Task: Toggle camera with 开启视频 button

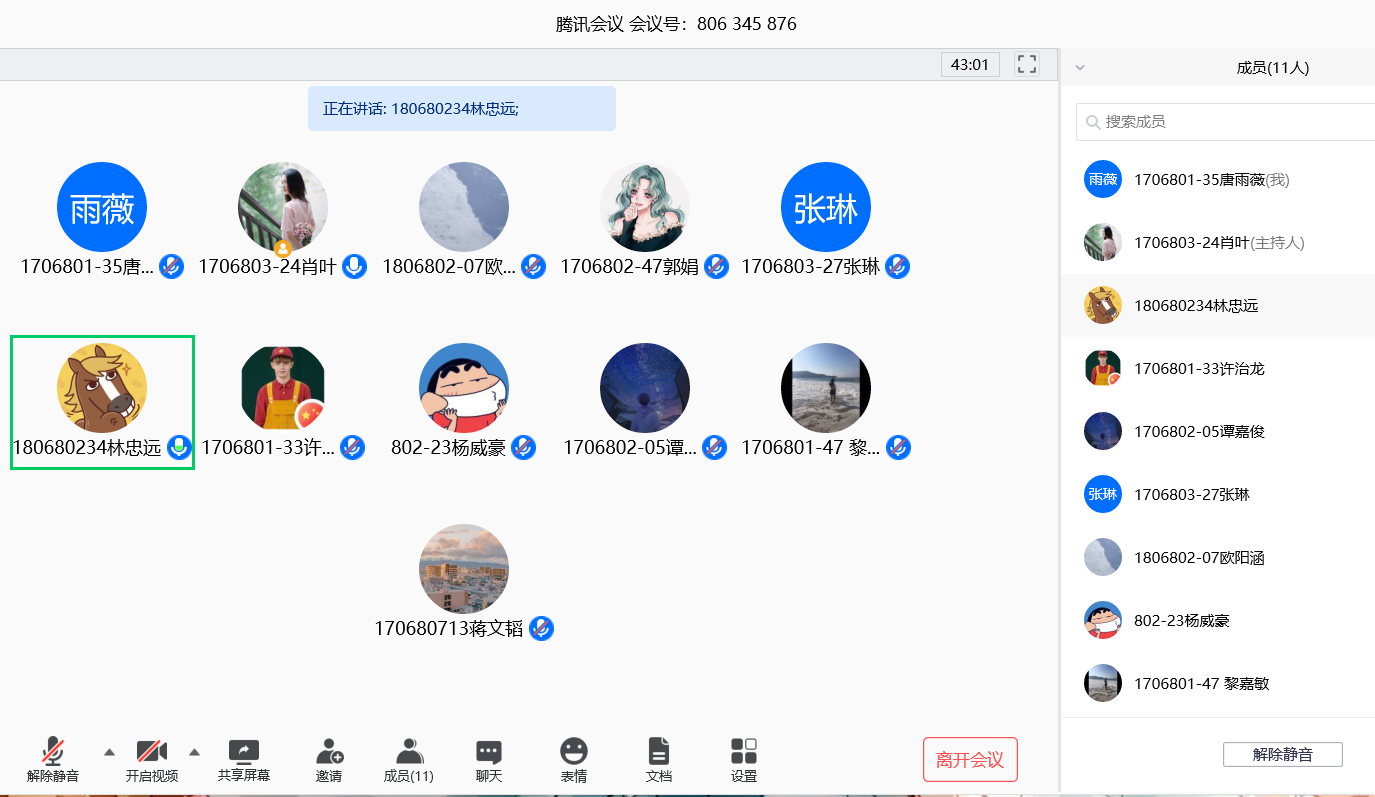Action: 151,752
